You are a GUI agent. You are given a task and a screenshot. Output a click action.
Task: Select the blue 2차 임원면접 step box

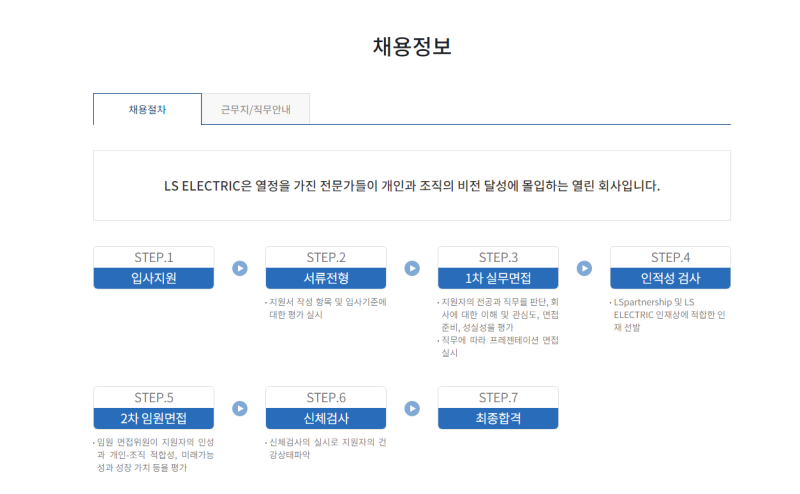coord(154,418)
